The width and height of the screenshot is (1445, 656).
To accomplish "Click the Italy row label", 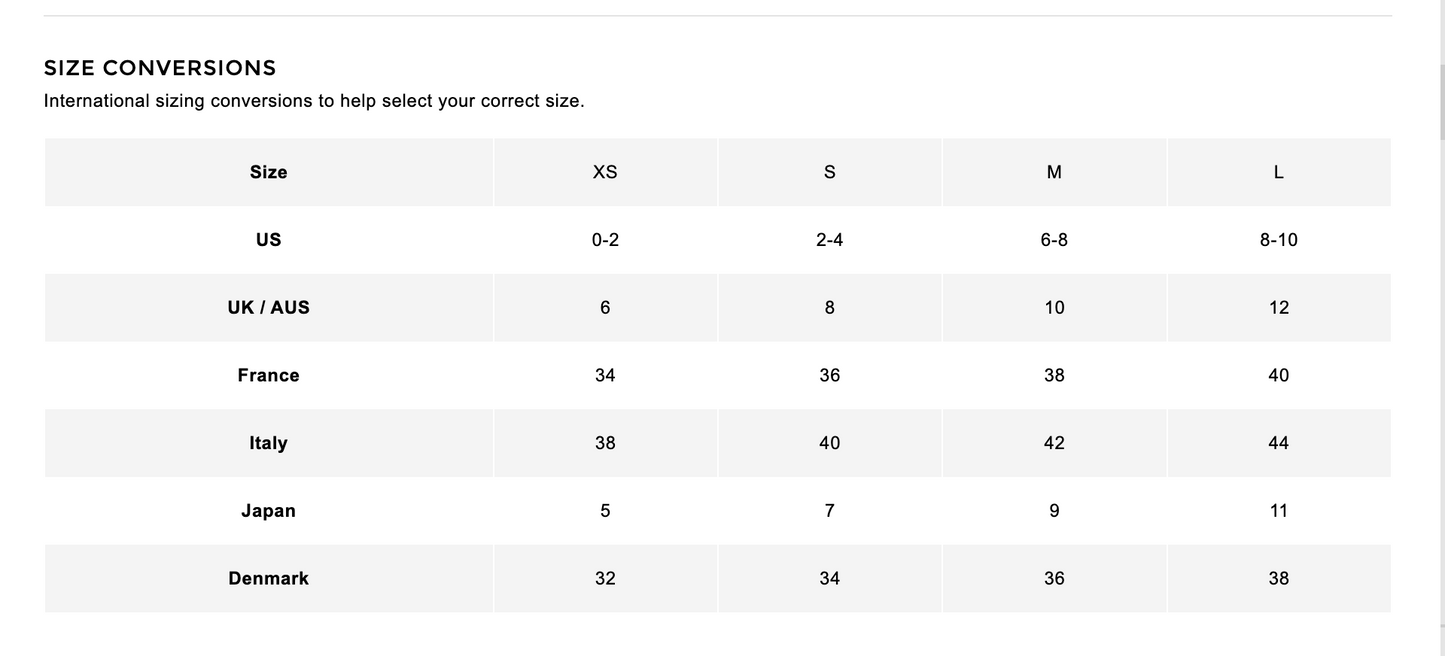I will (268, 443).
